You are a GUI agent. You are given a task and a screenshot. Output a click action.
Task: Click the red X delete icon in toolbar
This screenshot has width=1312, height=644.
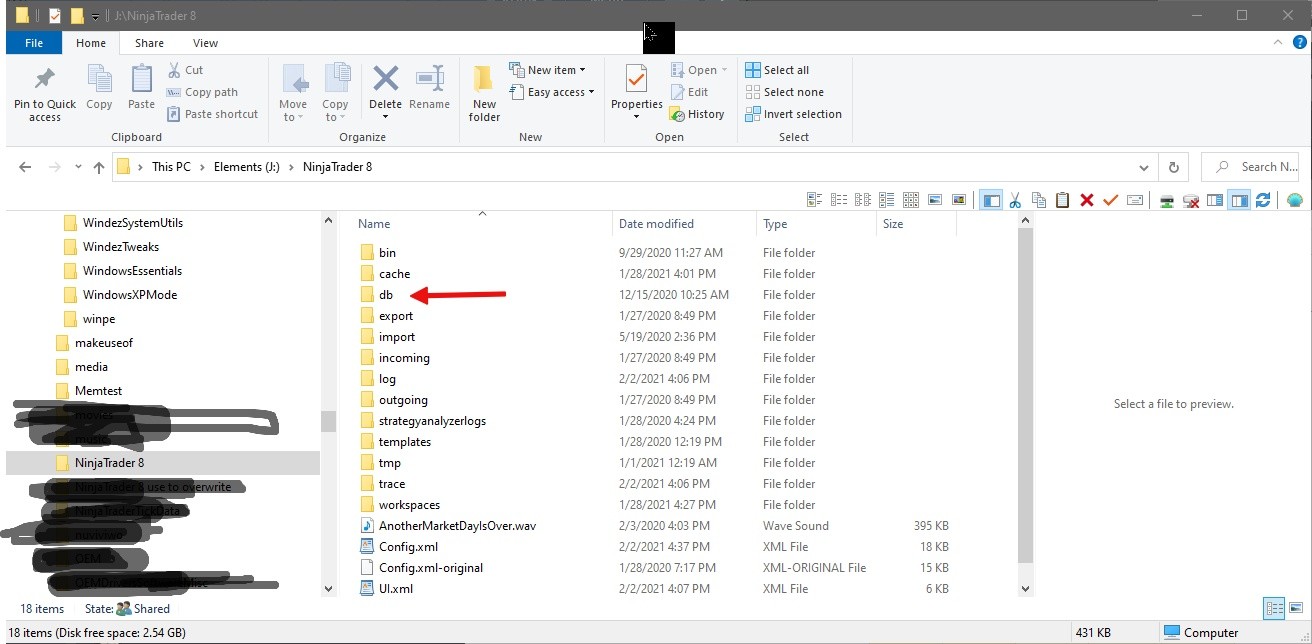[x=1087, y=200]
